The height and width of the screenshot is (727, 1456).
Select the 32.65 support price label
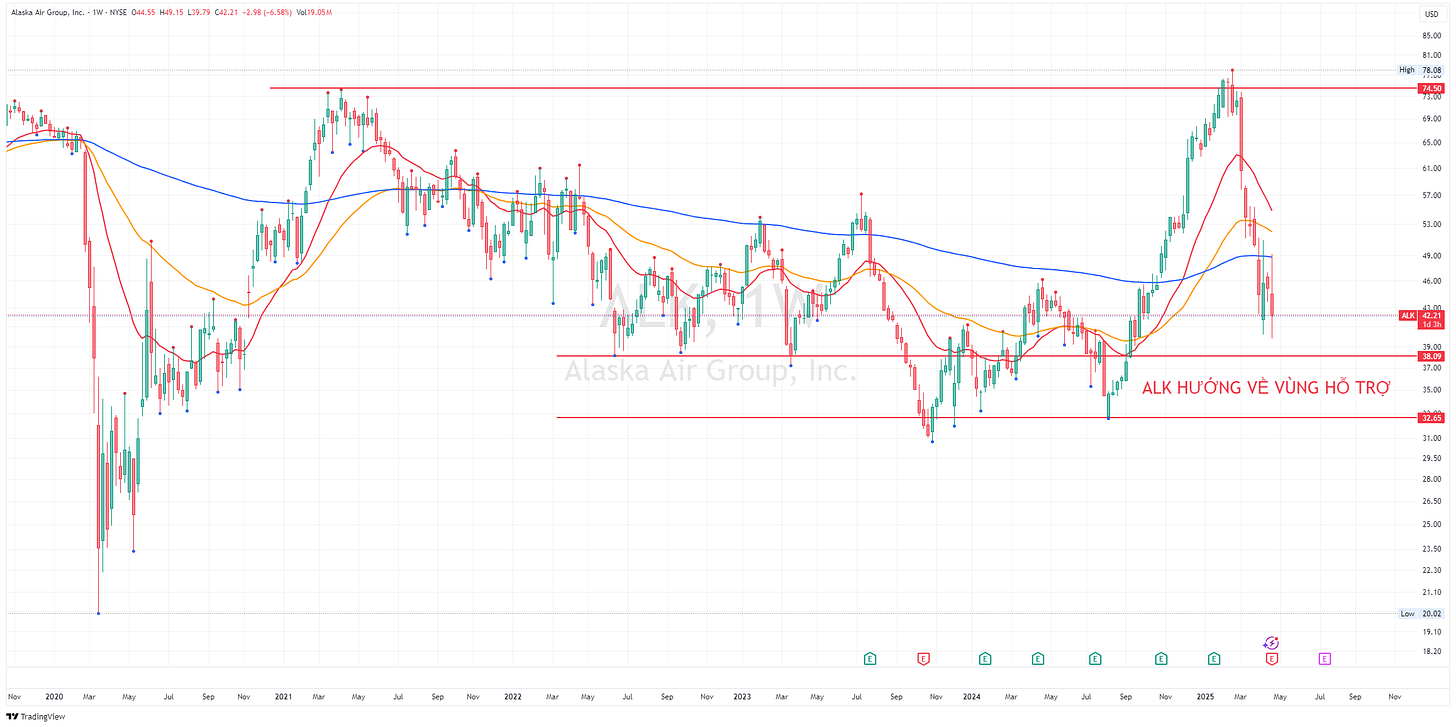[1431, 418]
